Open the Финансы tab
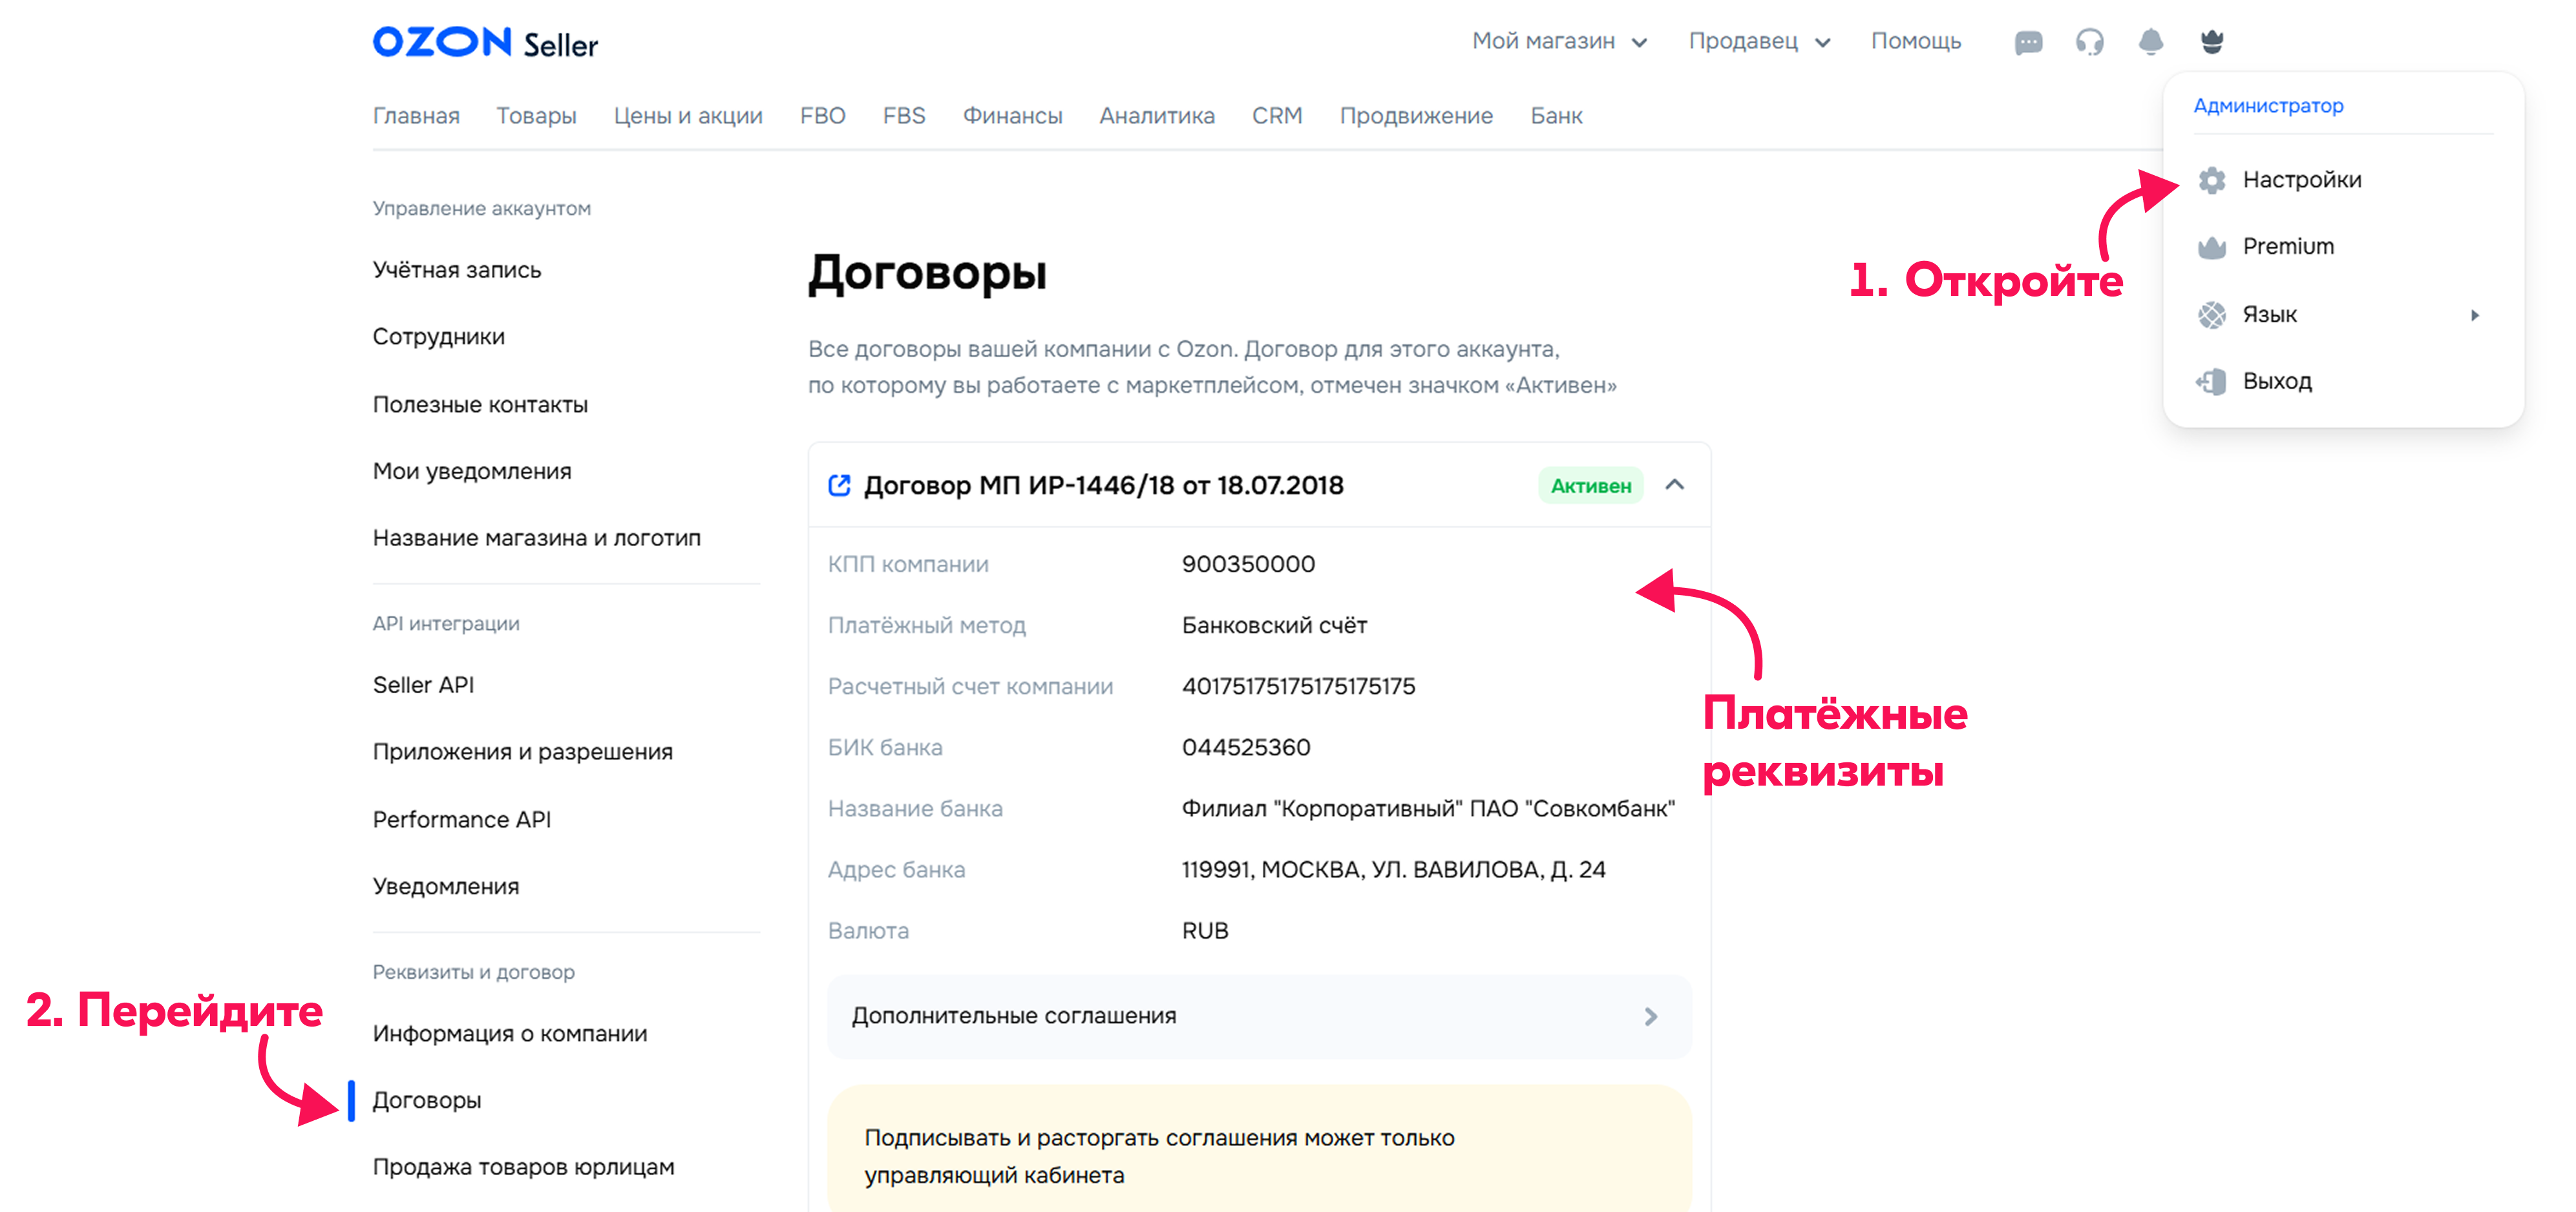The height and width of the screenshot is (1212, 2576). 1012,116
